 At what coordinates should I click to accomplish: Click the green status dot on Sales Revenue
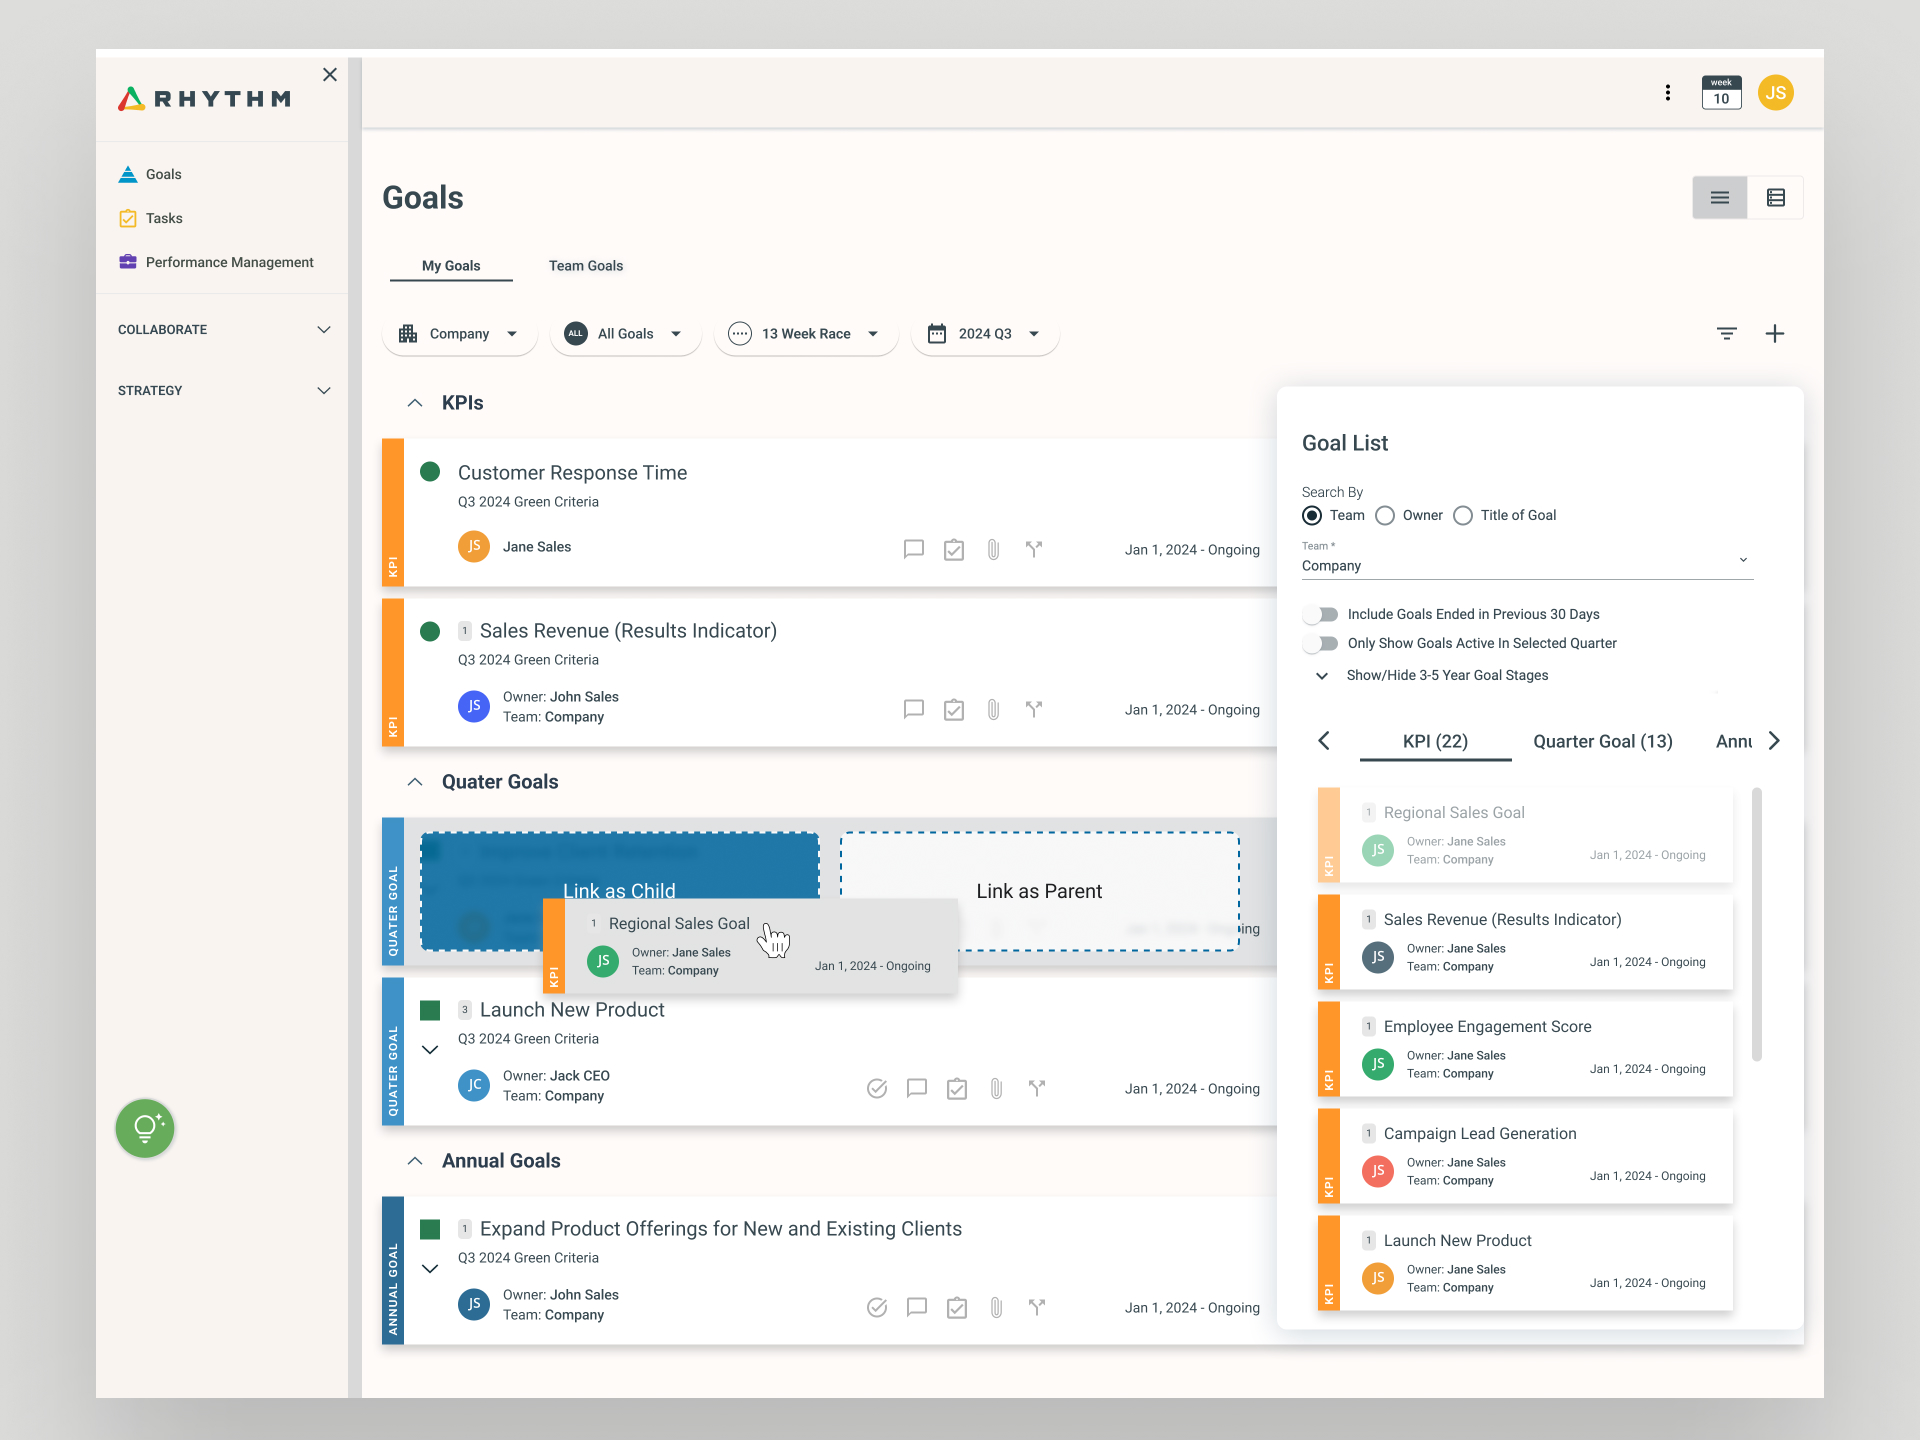point(430,631)
